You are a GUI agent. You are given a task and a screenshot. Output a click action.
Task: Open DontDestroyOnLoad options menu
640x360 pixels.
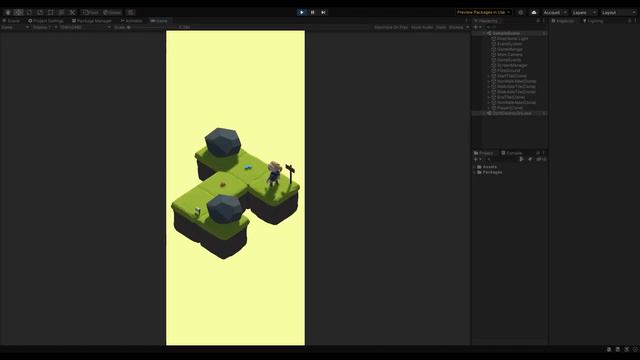(x=544, y=113)
